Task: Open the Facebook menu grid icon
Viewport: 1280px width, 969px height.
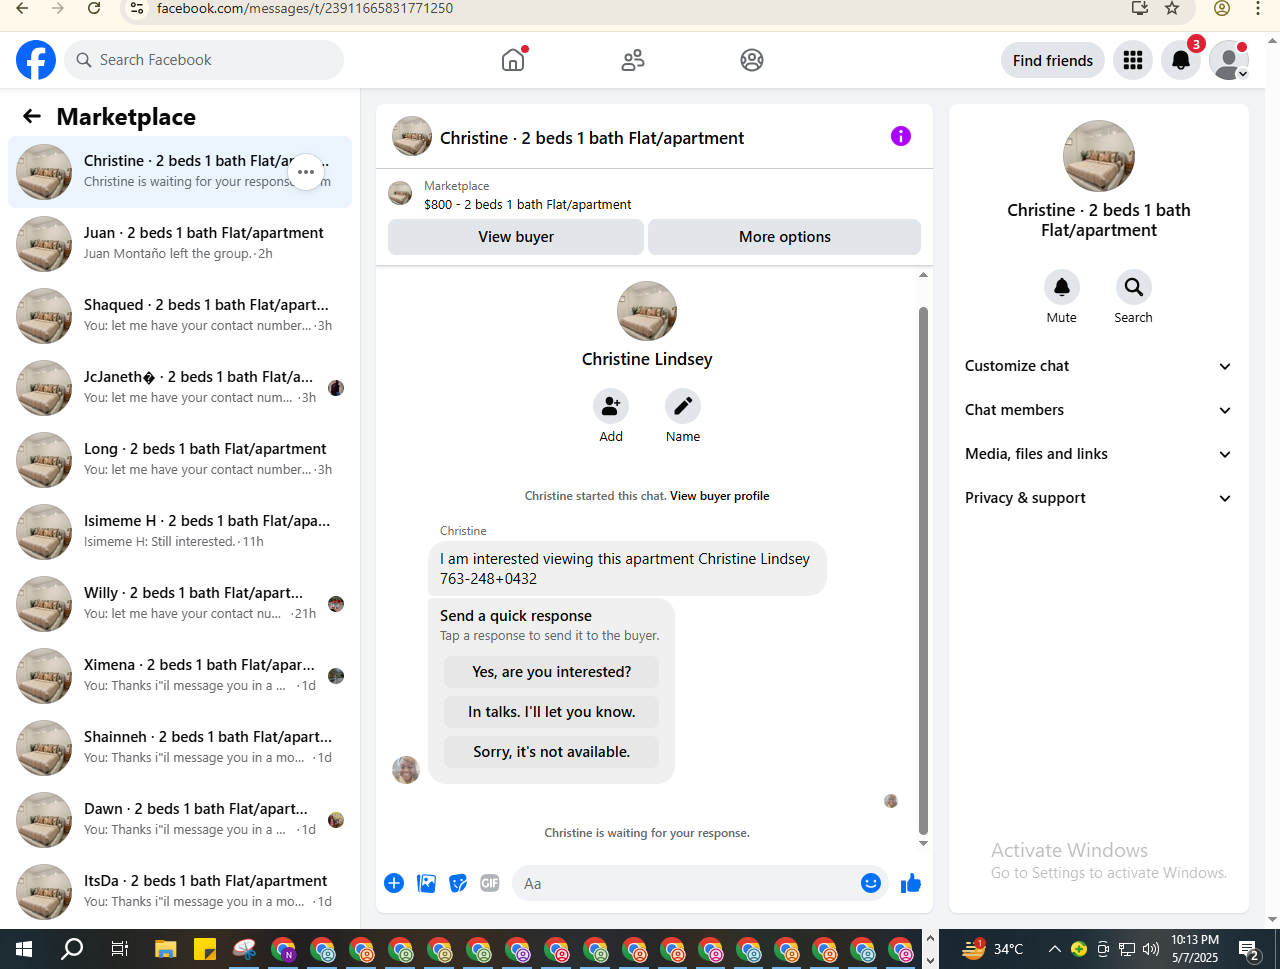Action: pyautogui.click(x=1133, y=60)
